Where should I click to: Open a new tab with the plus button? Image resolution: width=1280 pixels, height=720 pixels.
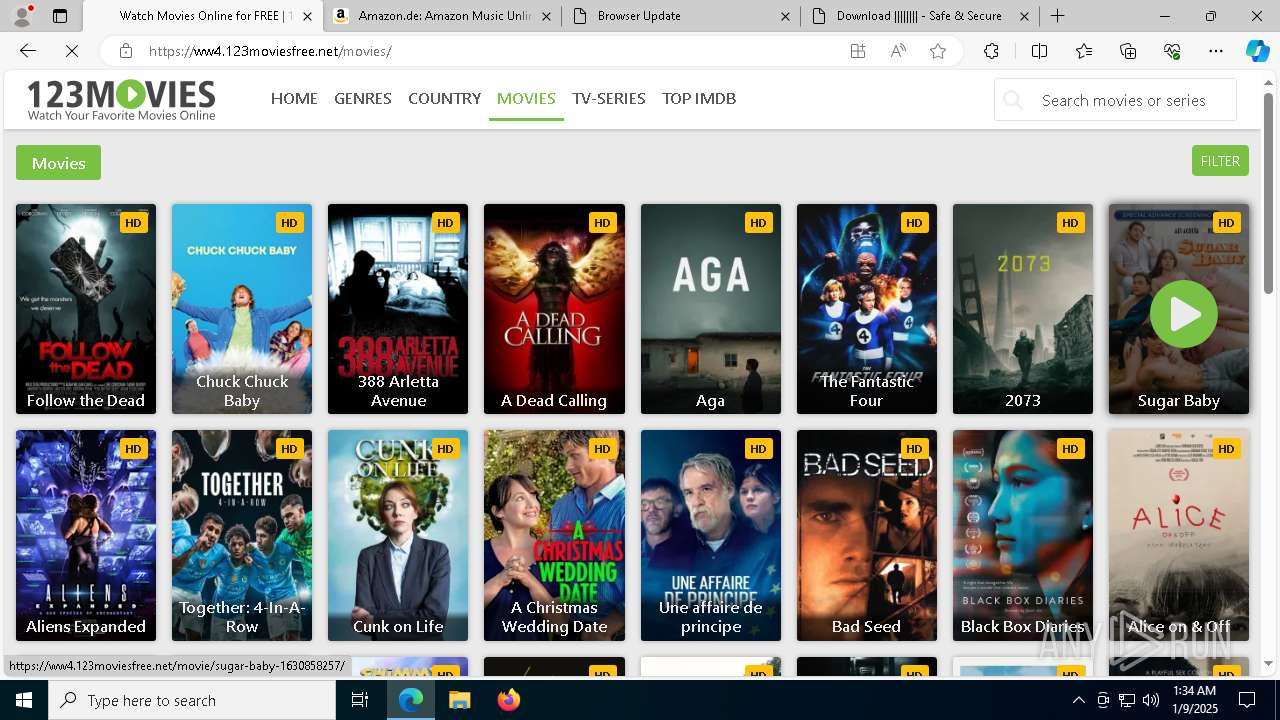click(1057, 16)
